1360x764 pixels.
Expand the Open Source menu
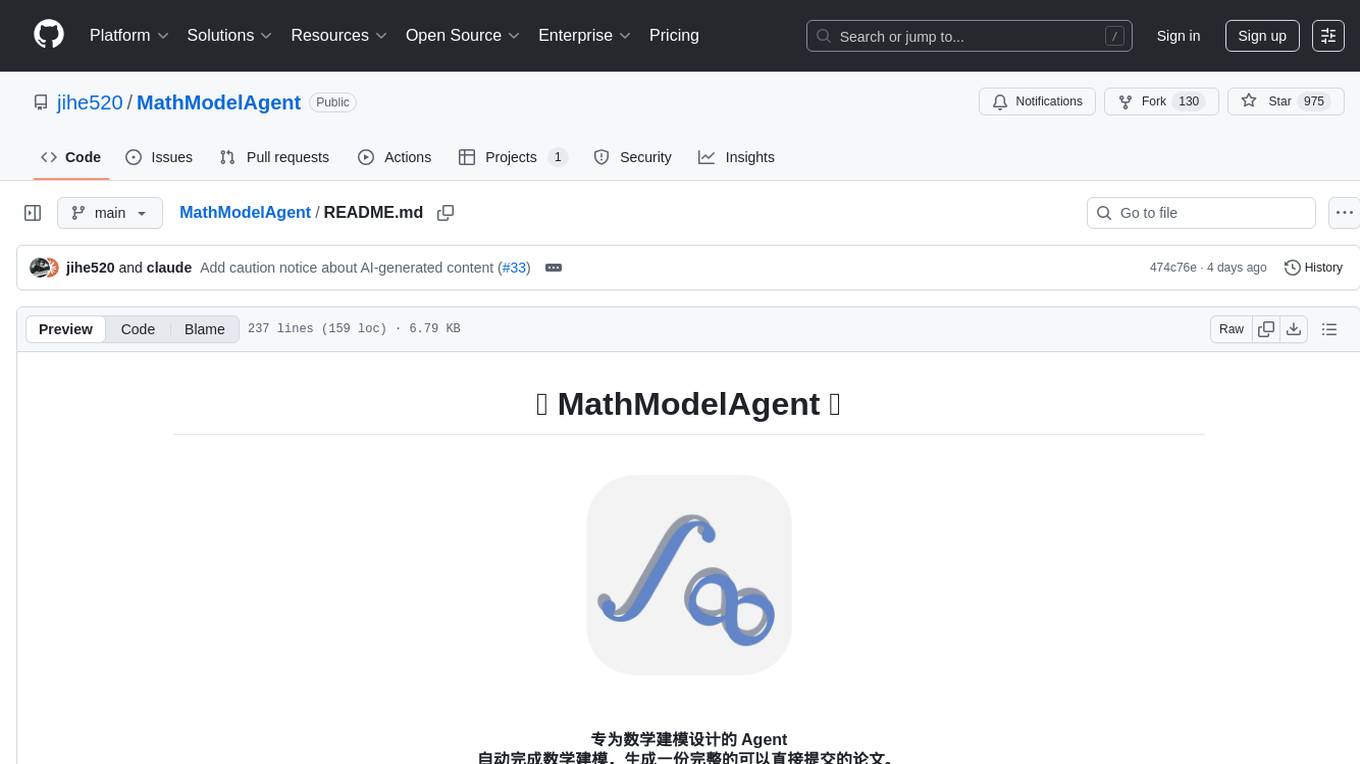pyautogui.click(x=462, y=35)
